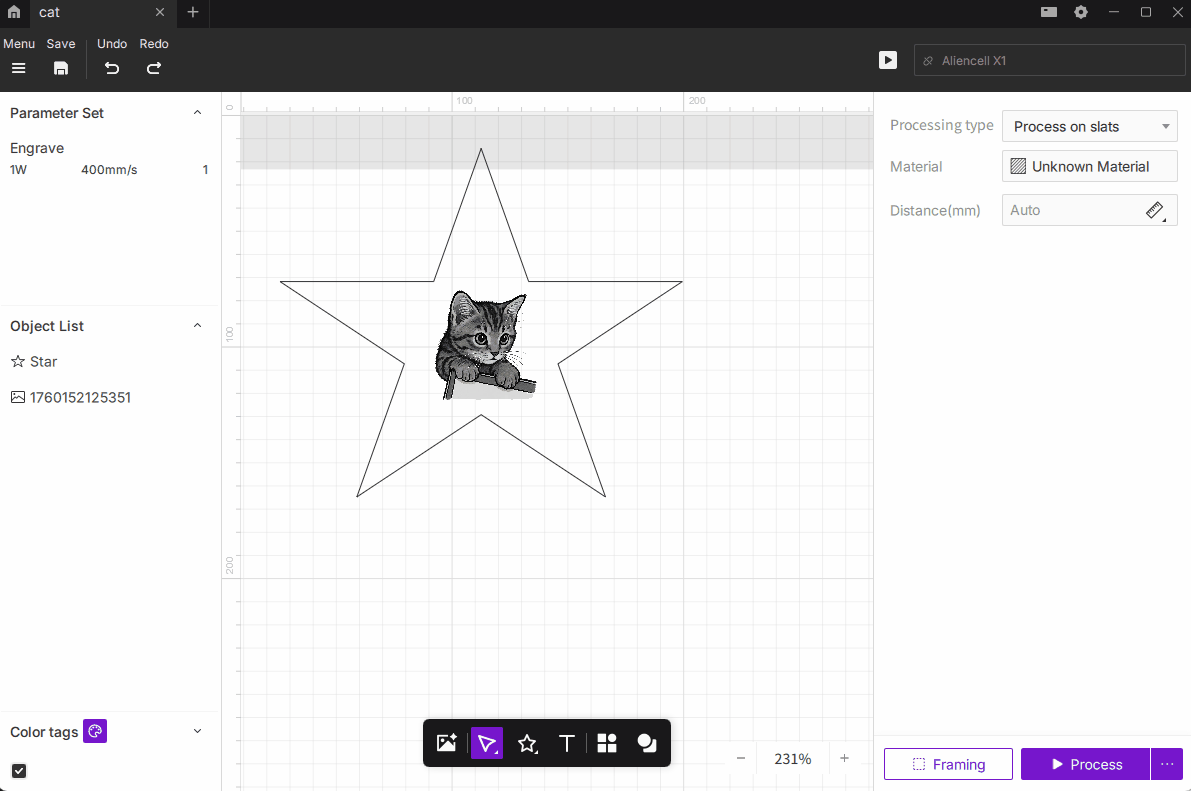This screenshot has height=791, width=1191.
Task: Start the job with Process button
Action: (1085, 764)
